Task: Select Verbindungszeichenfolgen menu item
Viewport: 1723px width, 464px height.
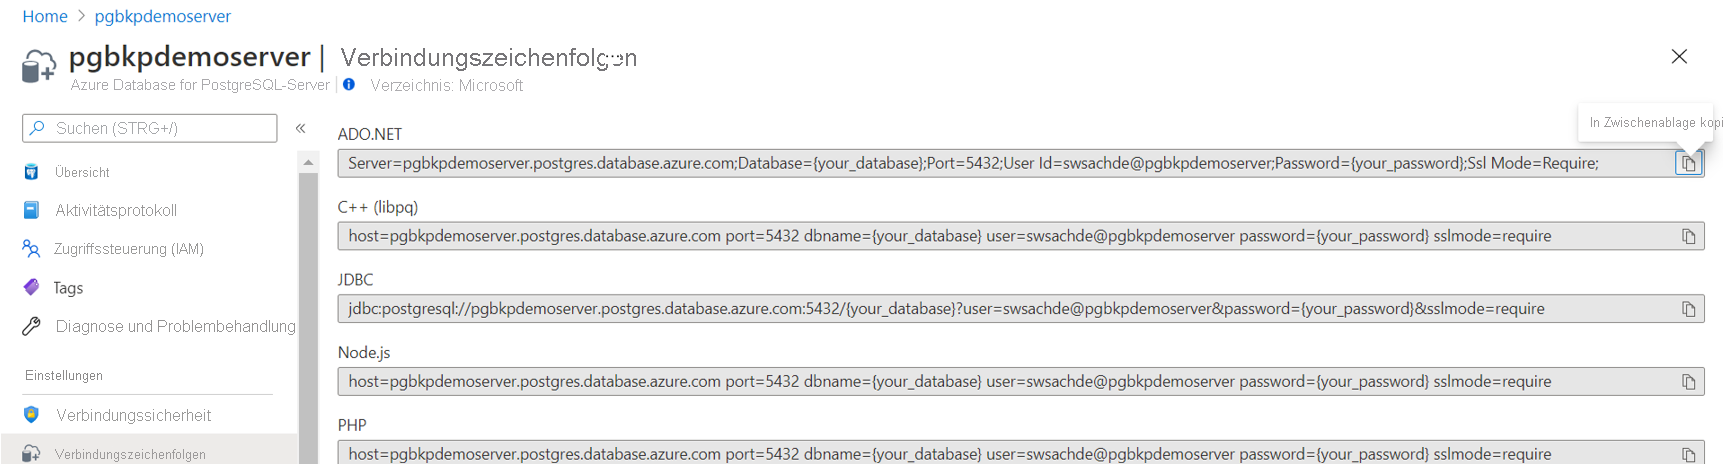Action: 150,453
